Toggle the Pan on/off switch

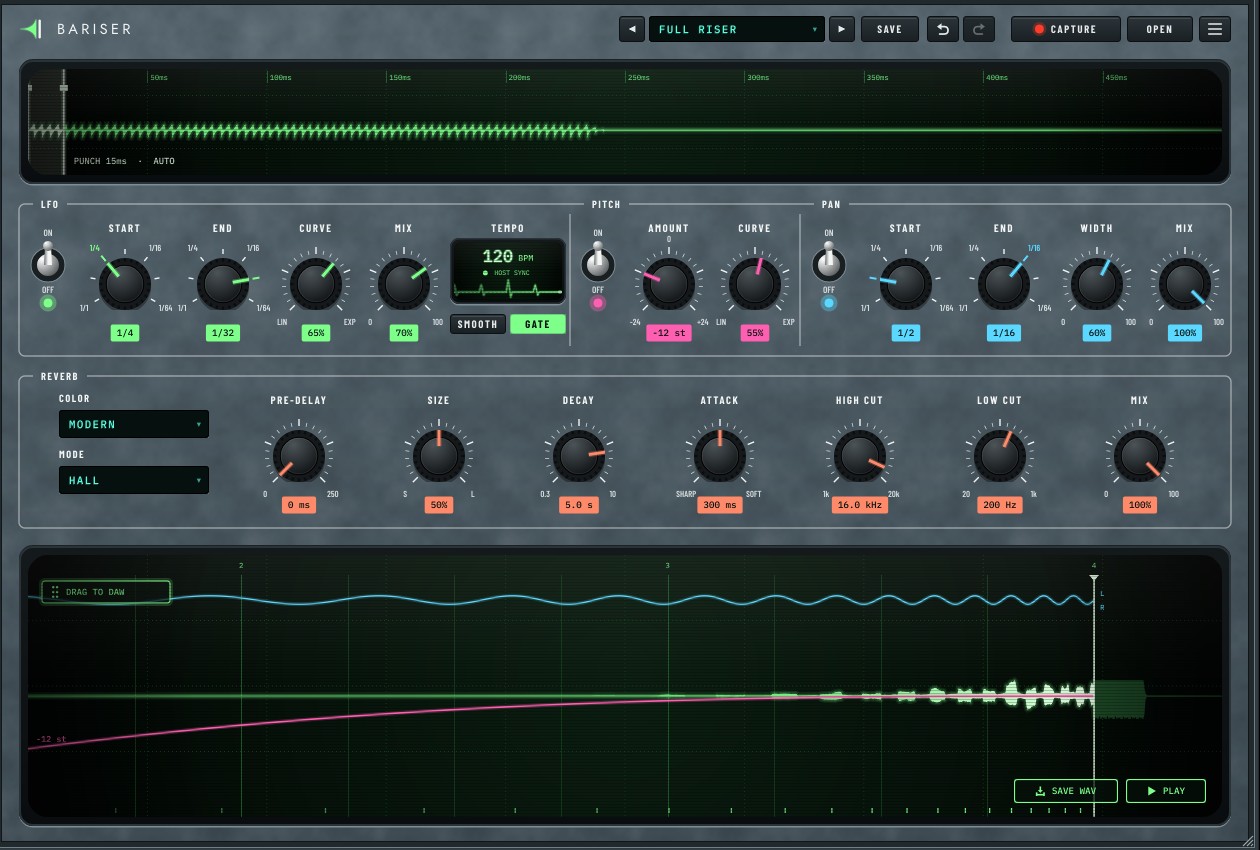(x=828, y=264)
